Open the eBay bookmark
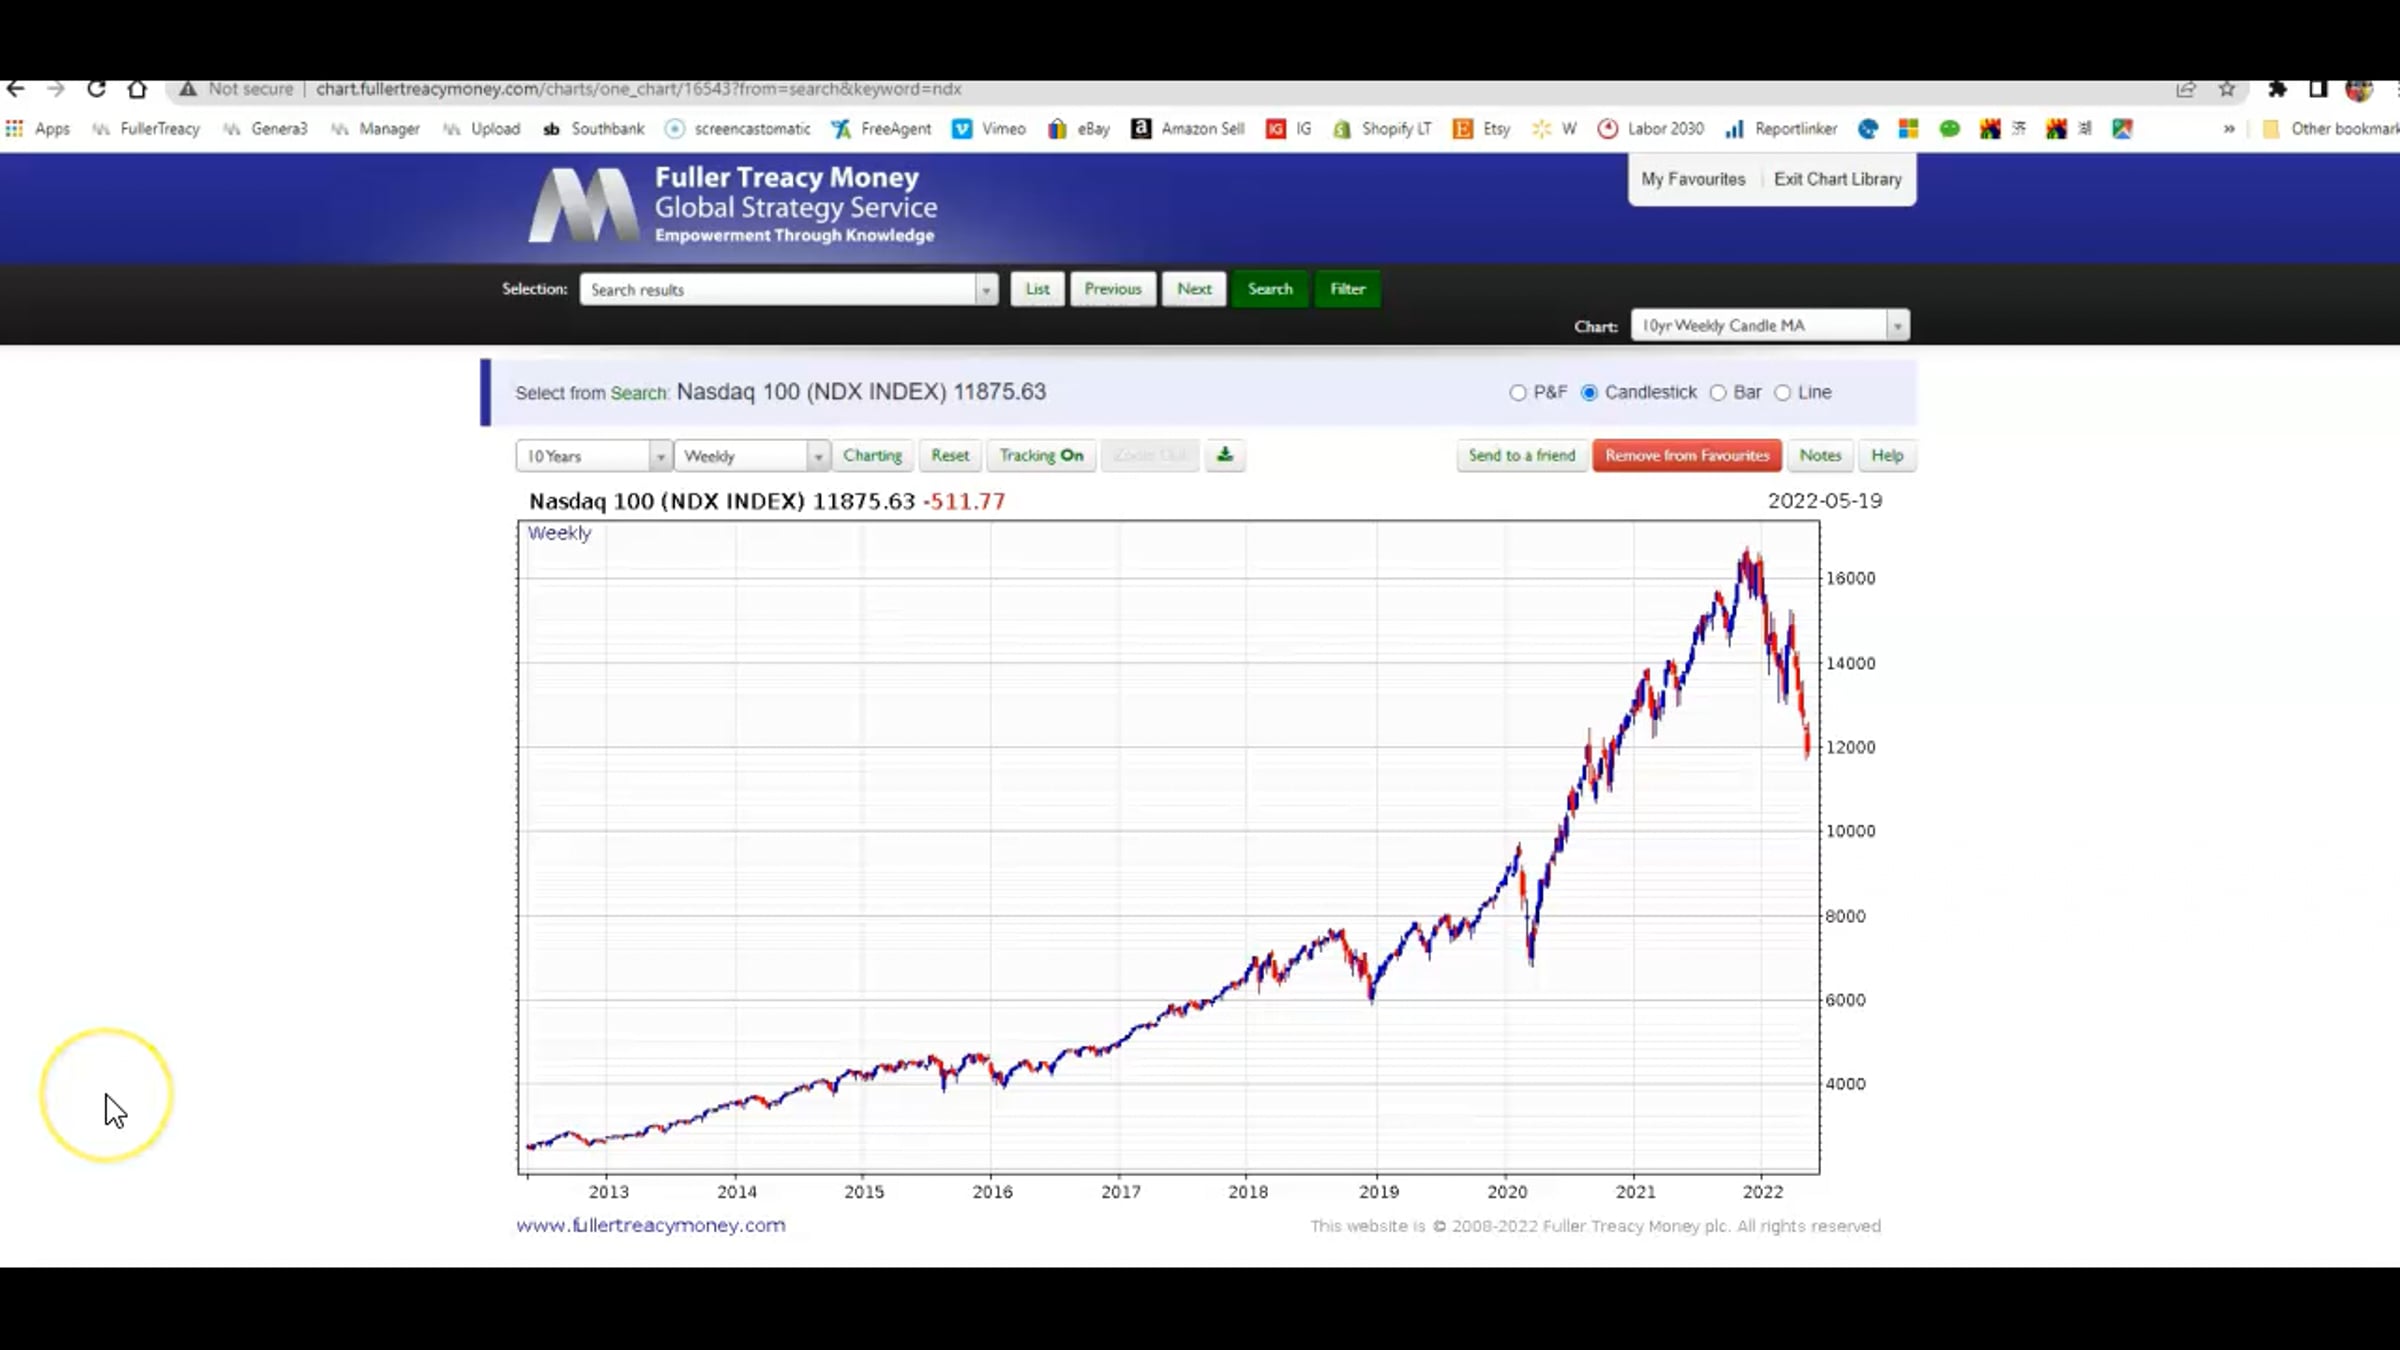The width and height of the screenshot is (2400, 1350). [1079, 129]
